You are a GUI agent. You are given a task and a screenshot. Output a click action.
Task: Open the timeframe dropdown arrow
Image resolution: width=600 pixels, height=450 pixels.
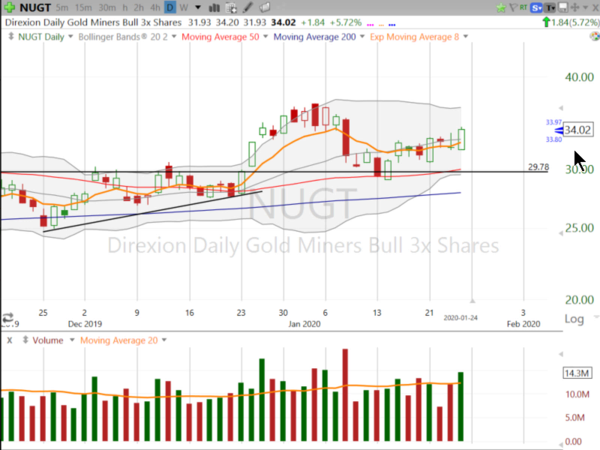[x=198, y=8]
